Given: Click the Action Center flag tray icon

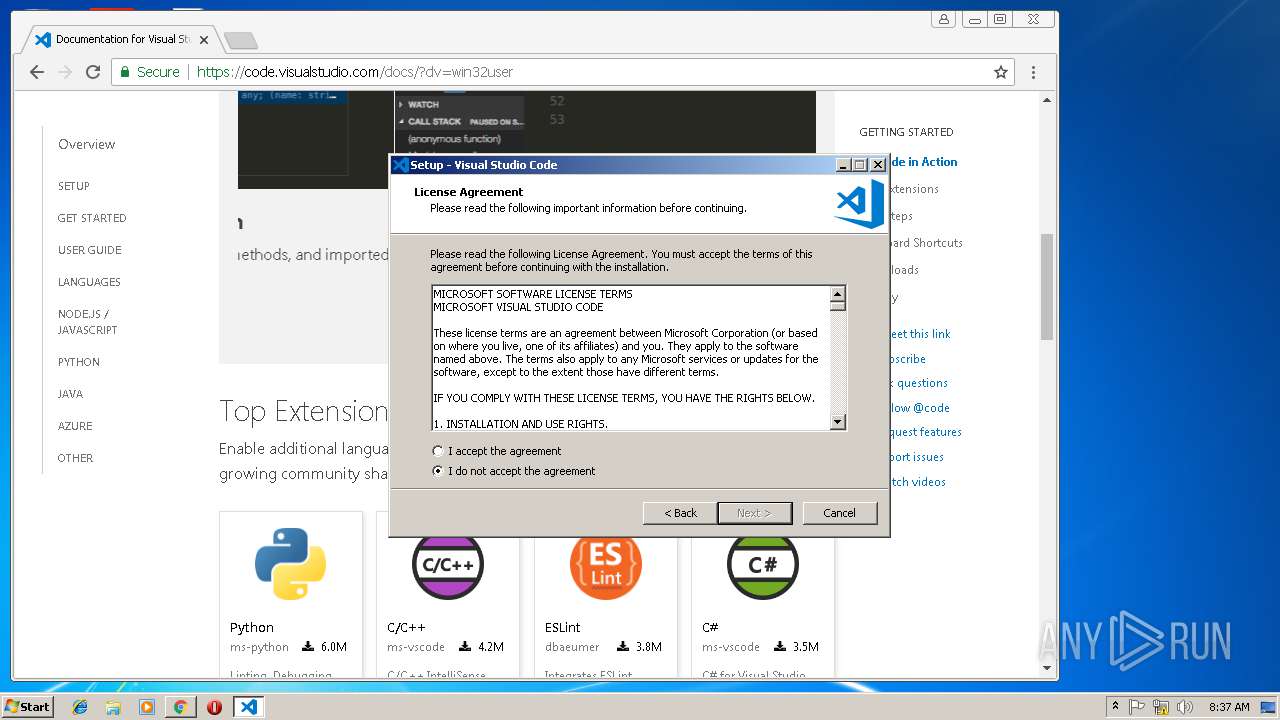Looking at the screenshot, I should click(x=1138, y=707).
